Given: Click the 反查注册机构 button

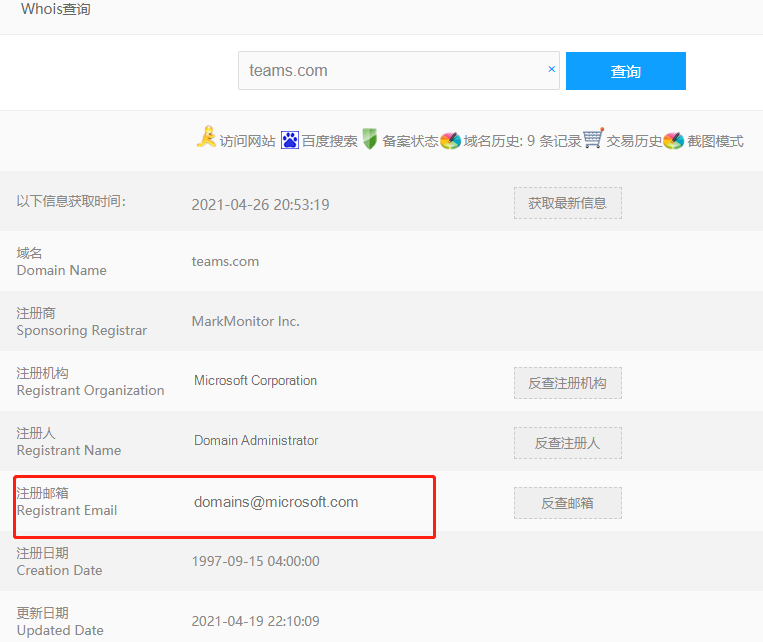Looking at the screenshot, I should coord(567,383).
